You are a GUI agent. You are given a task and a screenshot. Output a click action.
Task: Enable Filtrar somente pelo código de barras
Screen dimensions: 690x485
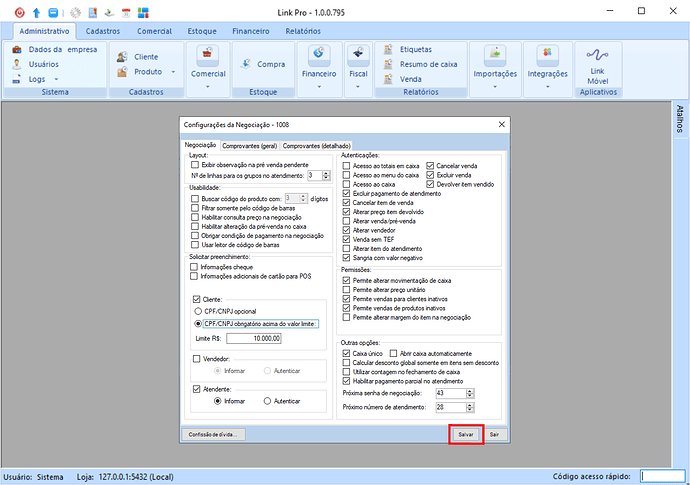point(194,207)
